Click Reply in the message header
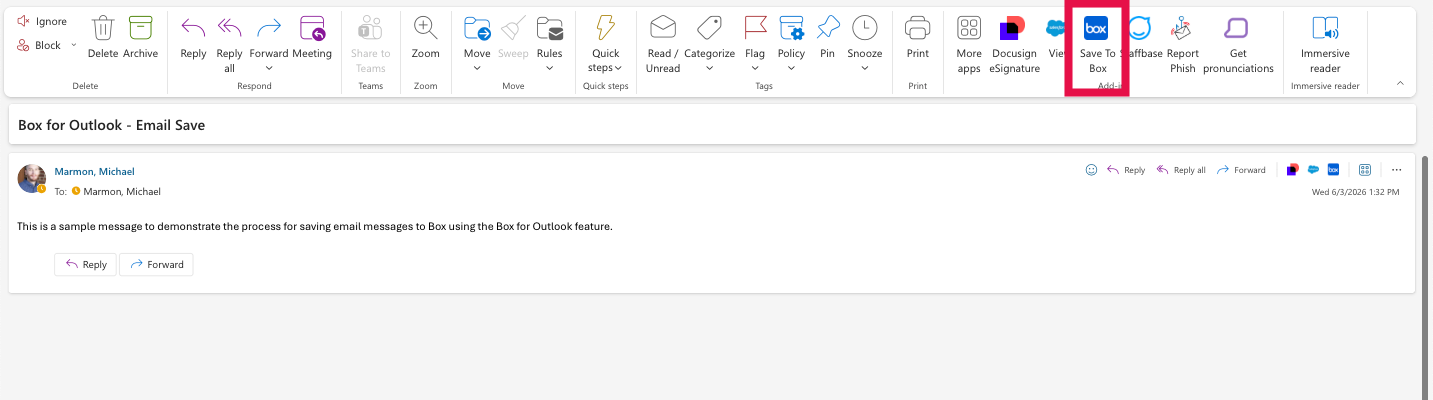Image resolution: width=1433 pixels, height=400 pixels. tap(1126, 170)
